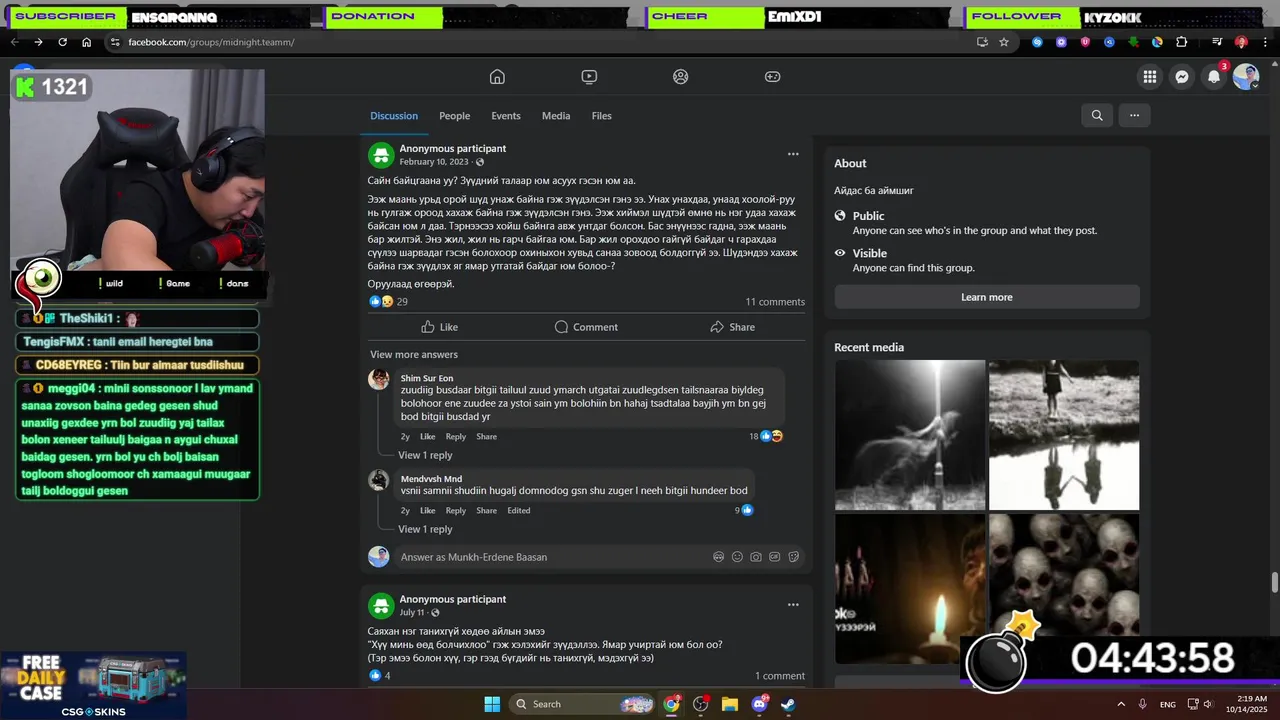This screenshot has width=1280, height=720.
Task: Open the browser three-dot menu
Action: [x=1265, y=42]
